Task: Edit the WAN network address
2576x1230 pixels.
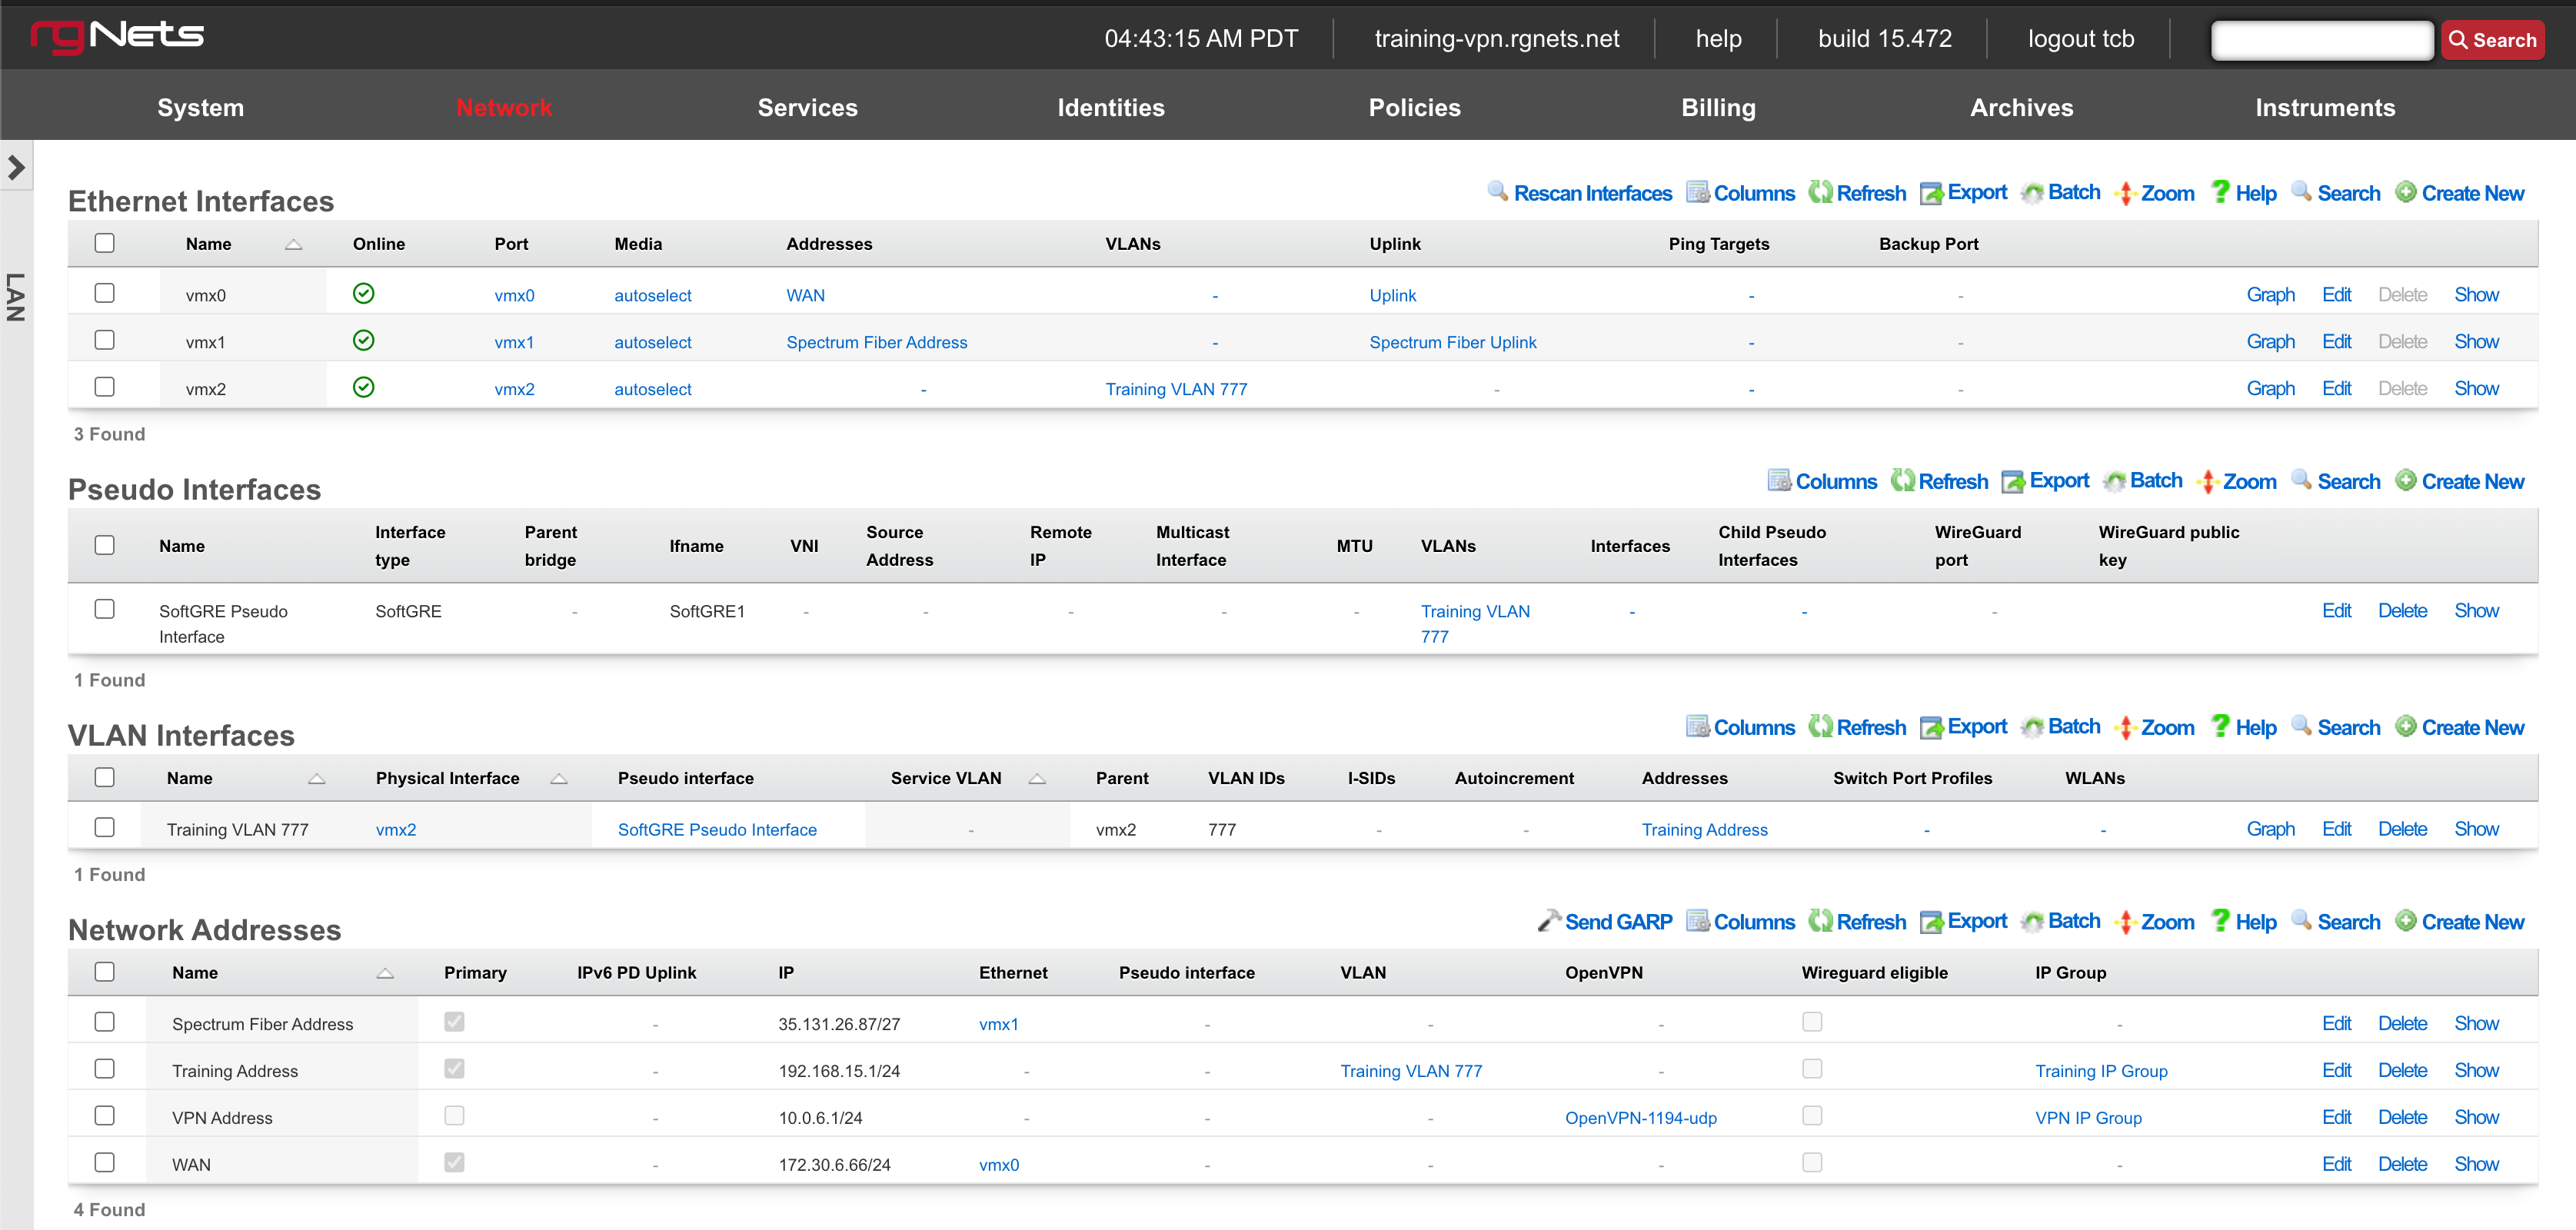Action: pyautogui.click(x=2336, y=1164)
